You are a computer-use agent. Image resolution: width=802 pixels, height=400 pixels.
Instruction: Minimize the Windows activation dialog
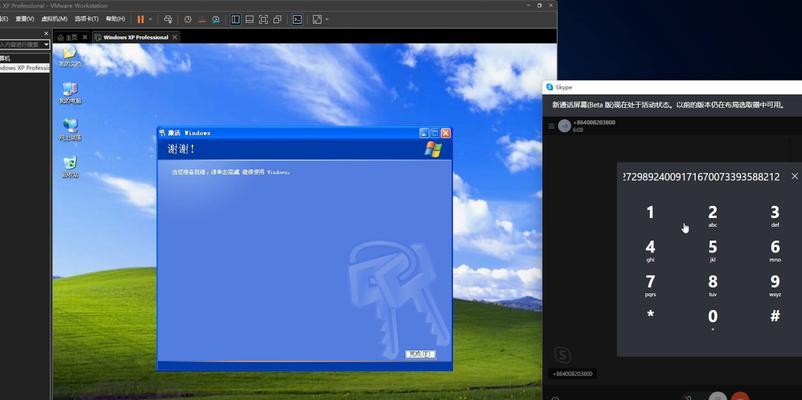pyautogui.click(x=424, y=133)
